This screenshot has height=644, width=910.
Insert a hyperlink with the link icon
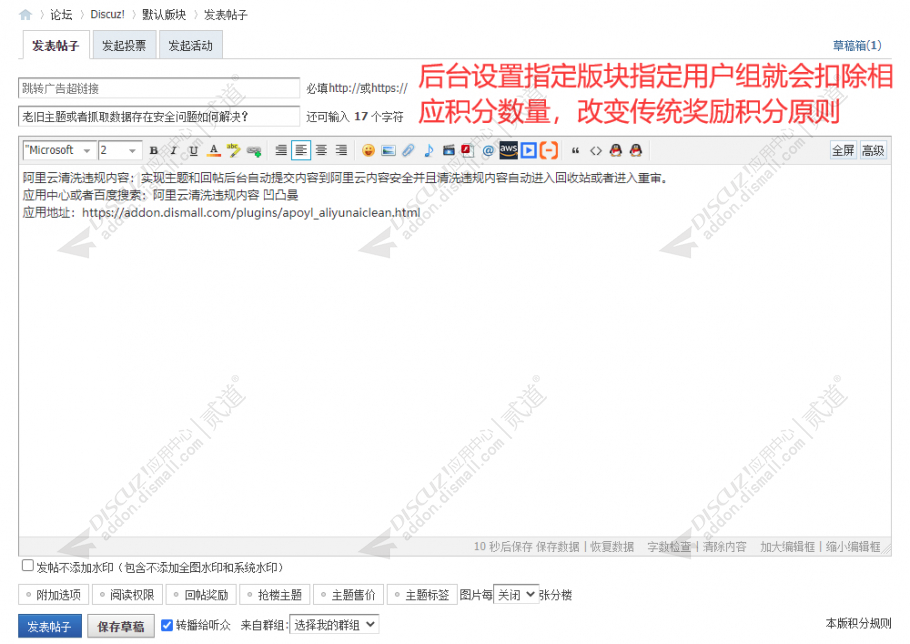pos(254,151)
